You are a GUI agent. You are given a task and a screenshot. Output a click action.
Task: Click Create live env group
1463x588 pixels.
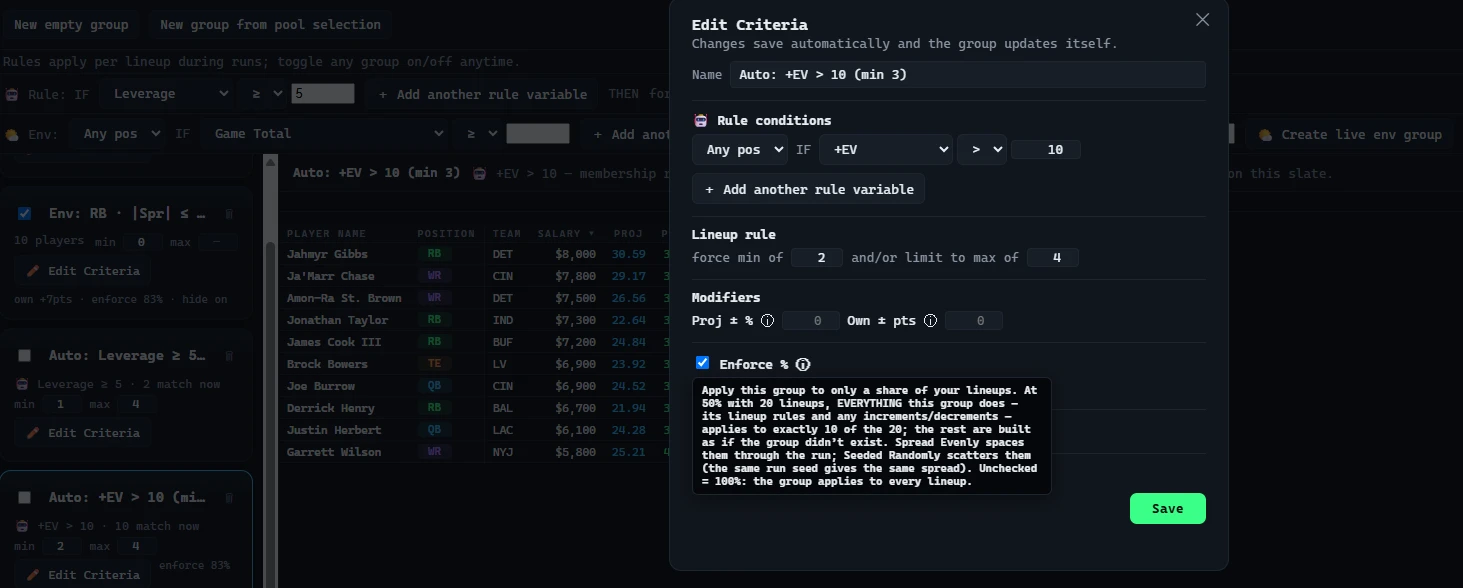1351,135
